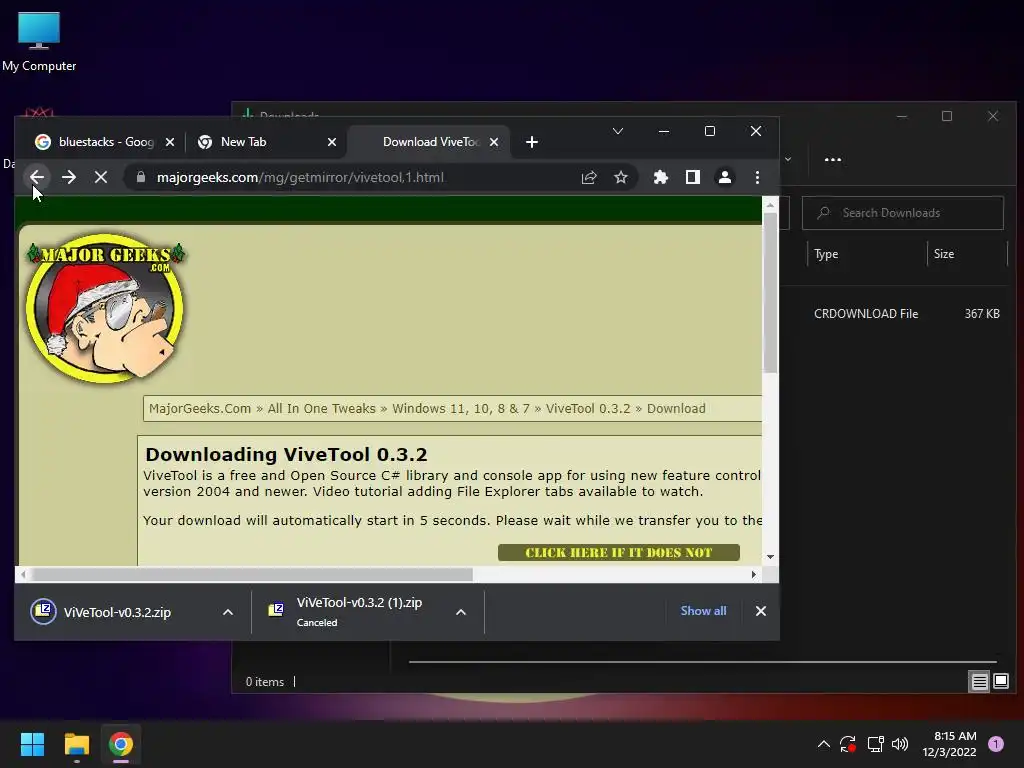Click the 367 KB size cell

(982, 314)
